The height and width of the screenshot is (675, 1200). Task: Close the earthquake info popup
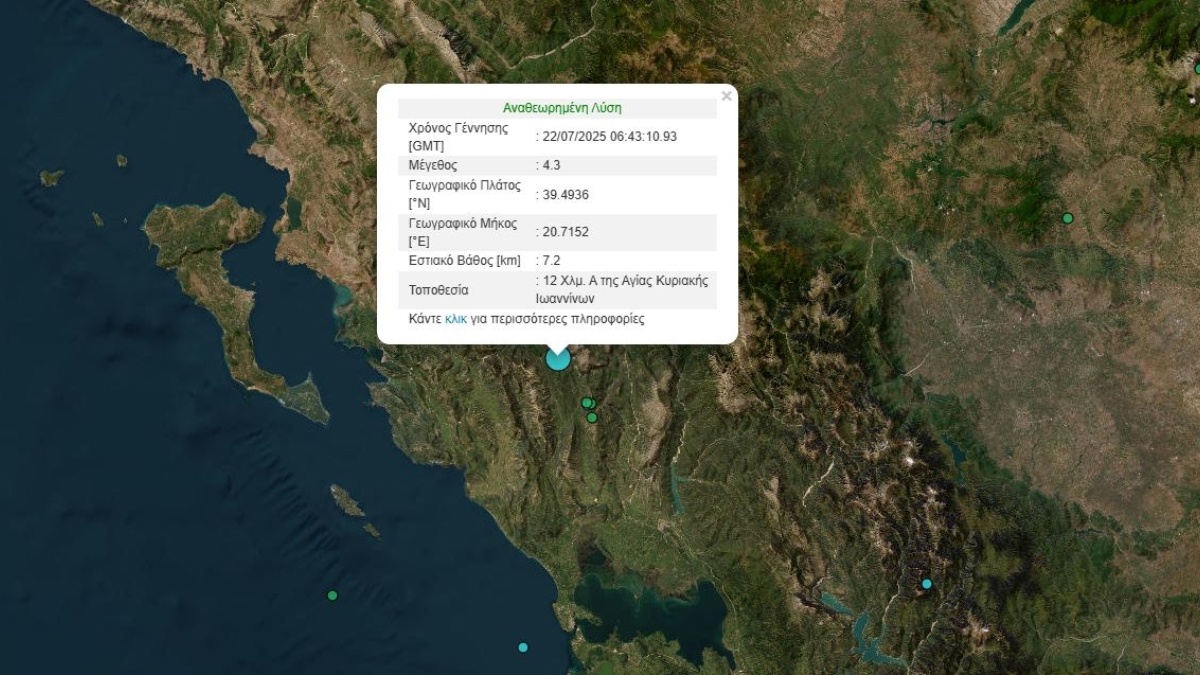click(x=726, y=96)
